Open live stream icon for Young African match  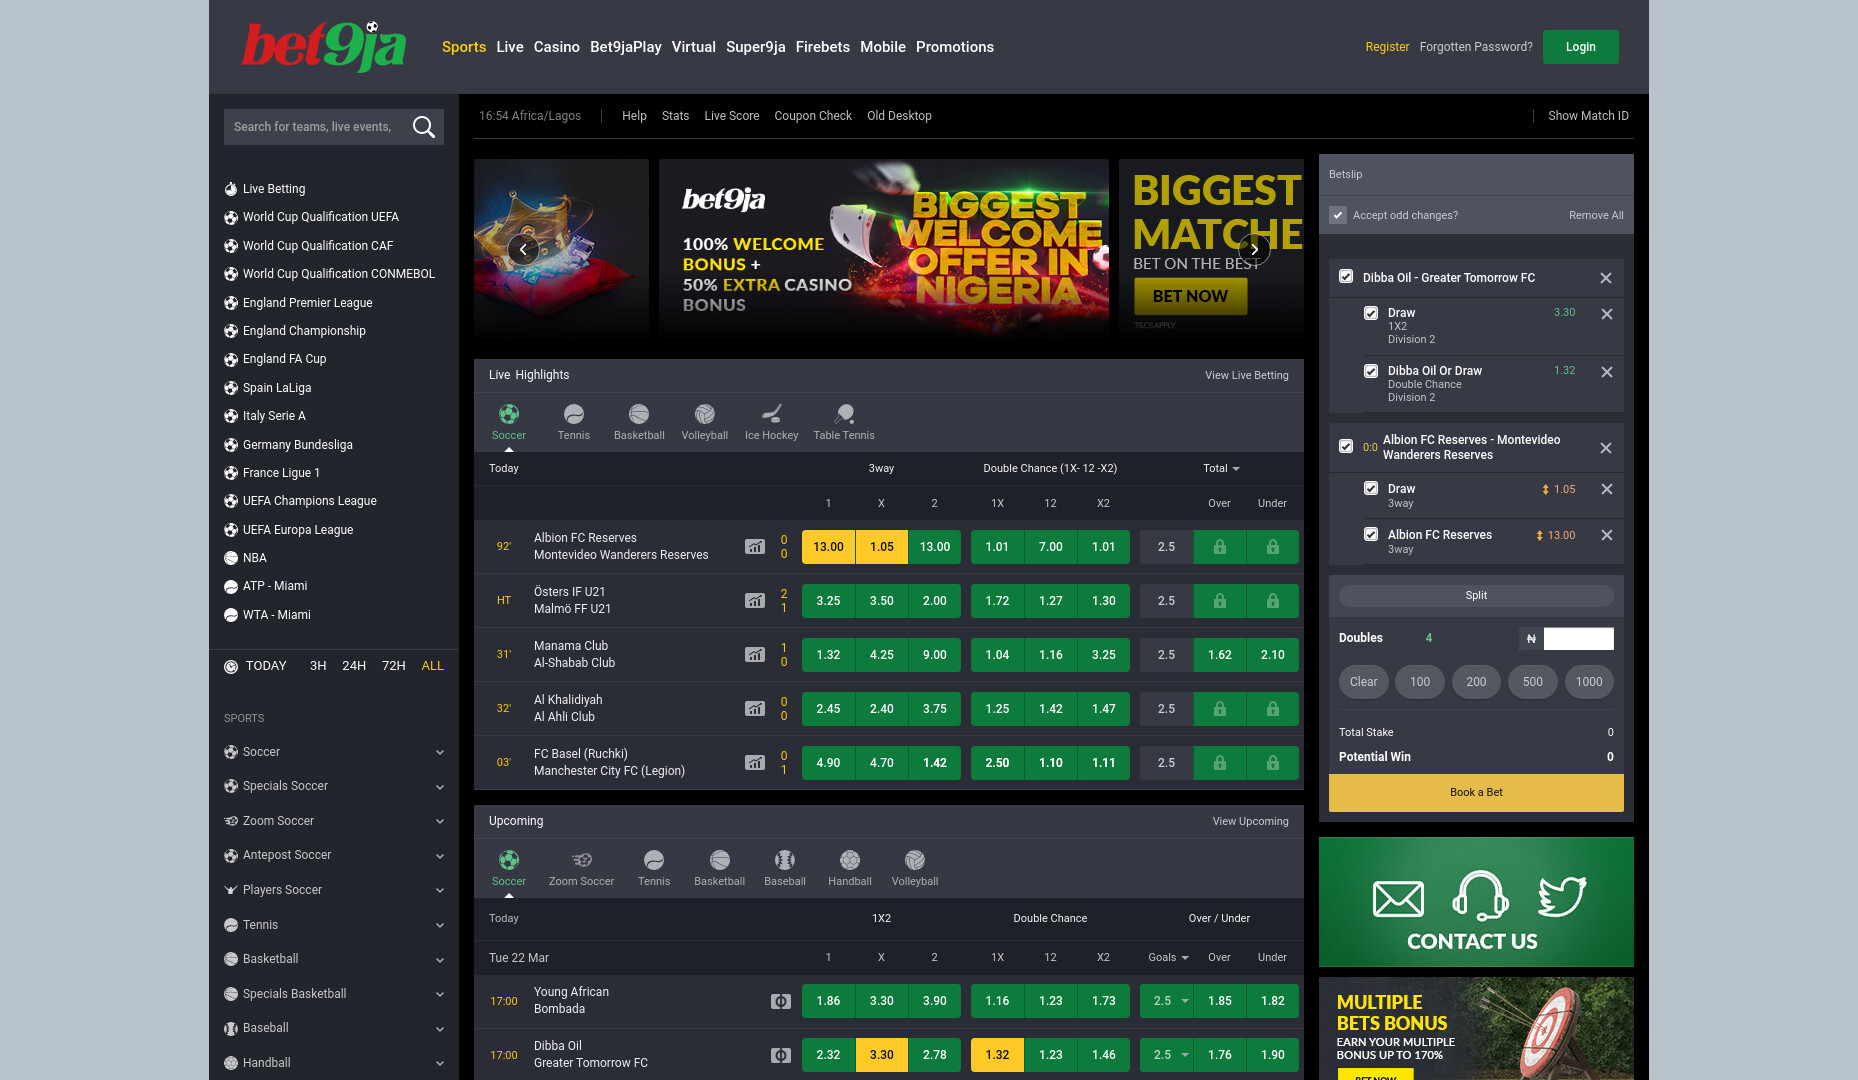(x=781, y=1001)
